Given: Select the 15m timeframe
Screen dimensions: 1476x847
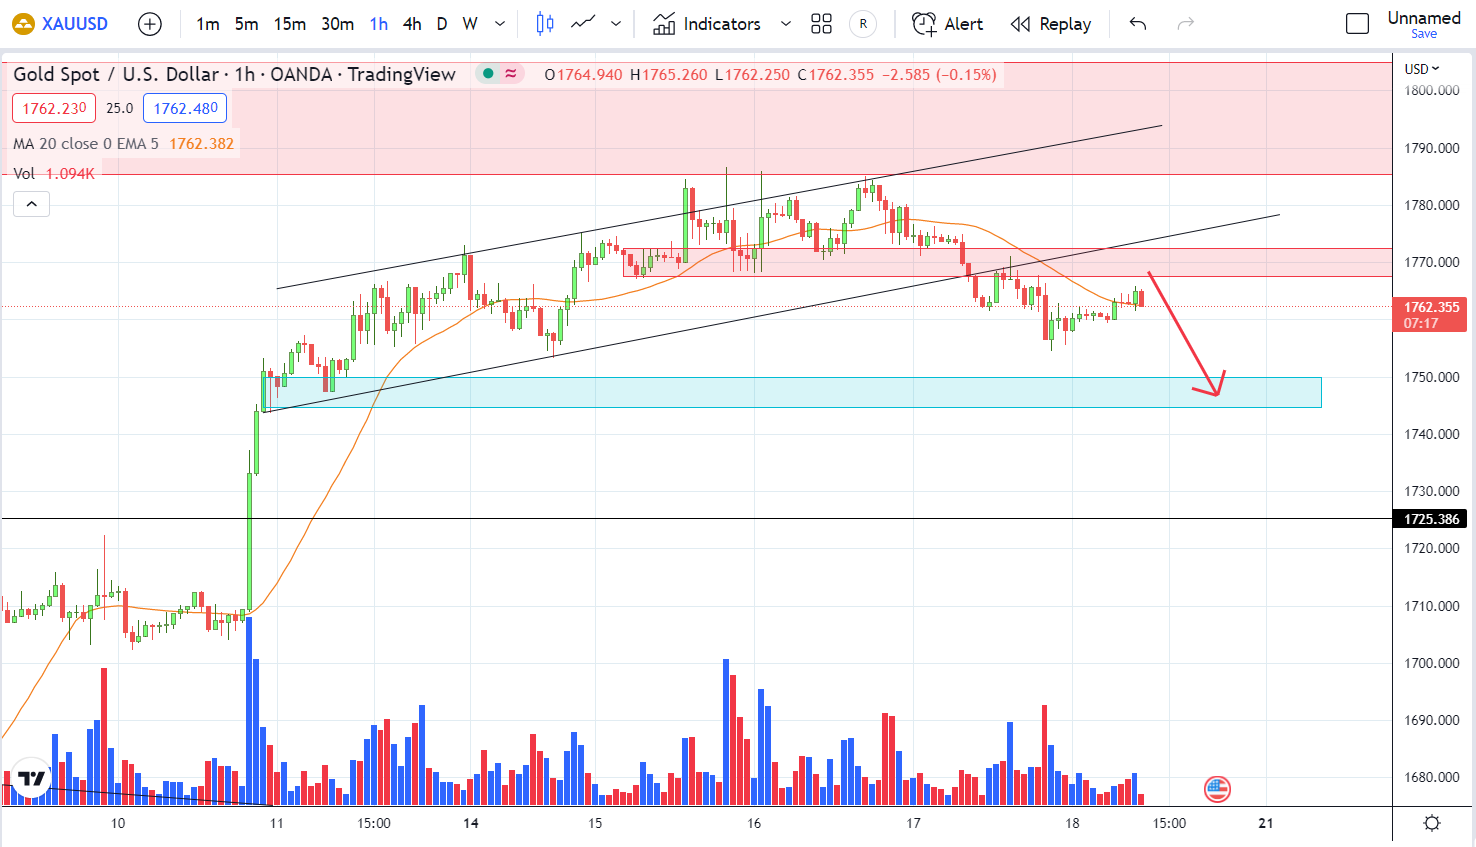Looking at the screenshot, I should click(290, 24).
